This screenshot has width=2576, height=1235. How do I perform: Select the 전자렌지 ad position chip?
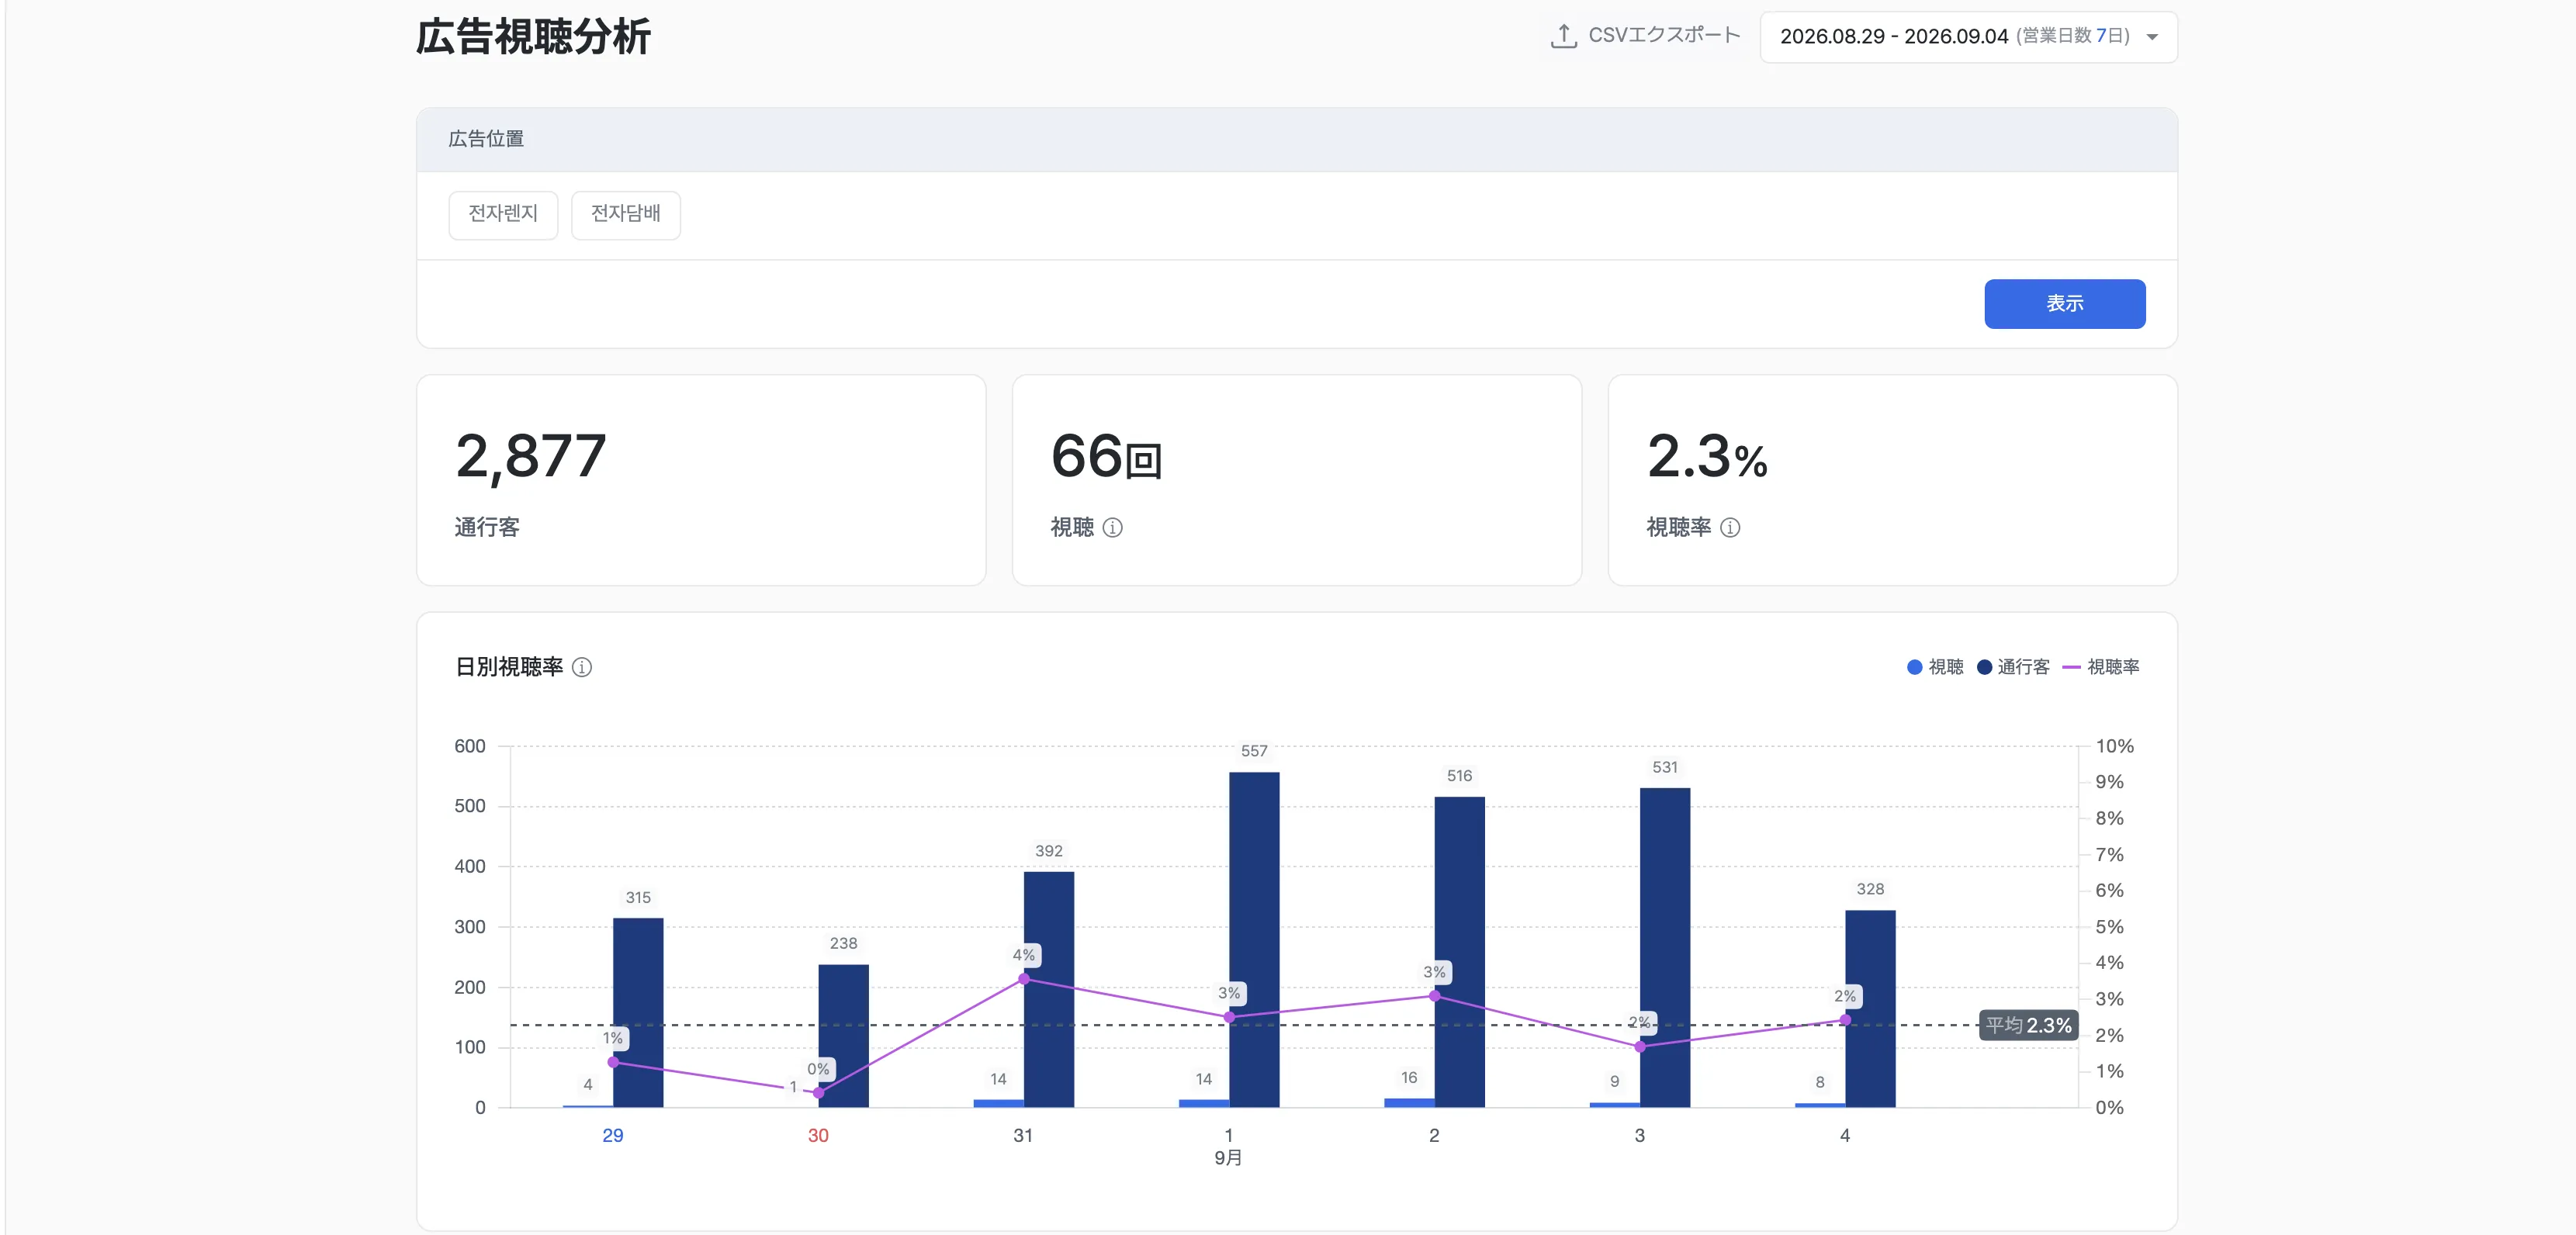(503, 214)
